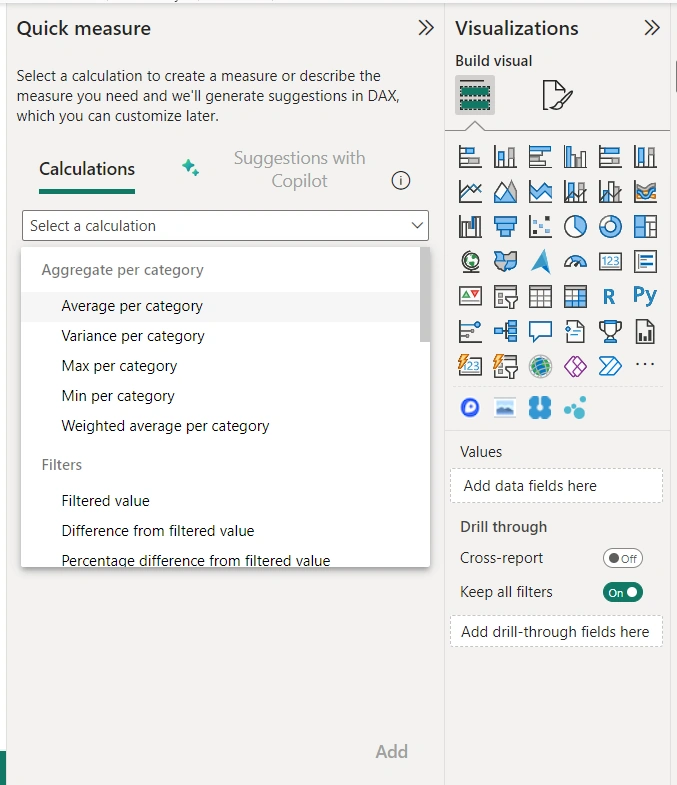Choose Min per category
This screenshot has width=677, height=785.
click(220, 397)
